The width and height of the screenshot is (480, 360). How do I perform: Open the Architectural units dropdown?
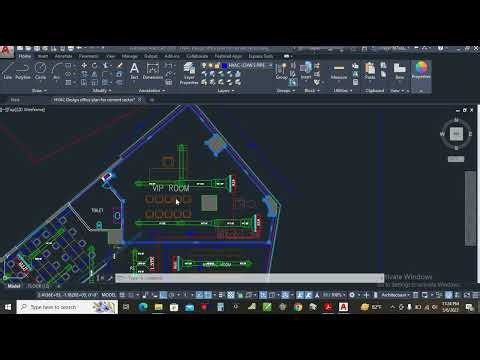point(395,295)
